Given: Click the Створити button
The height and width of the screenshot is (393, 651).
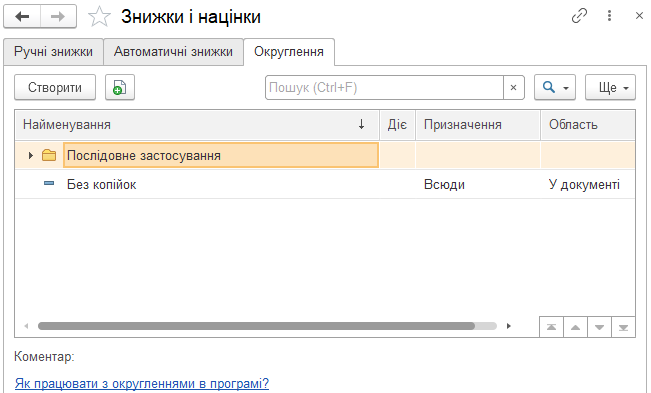Looking at the screenshot, I should coord(55,88).
